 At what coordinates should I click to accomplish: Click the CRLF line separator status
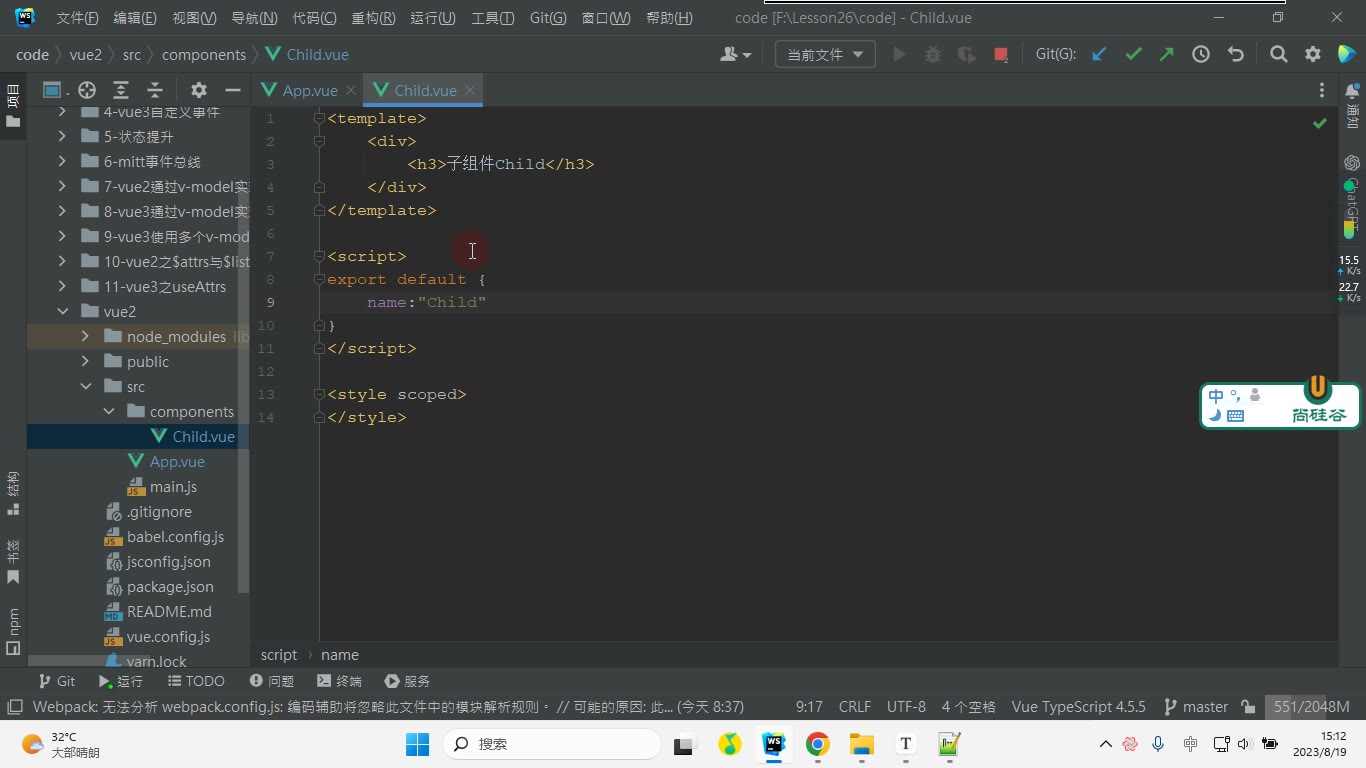click(855, 707)
